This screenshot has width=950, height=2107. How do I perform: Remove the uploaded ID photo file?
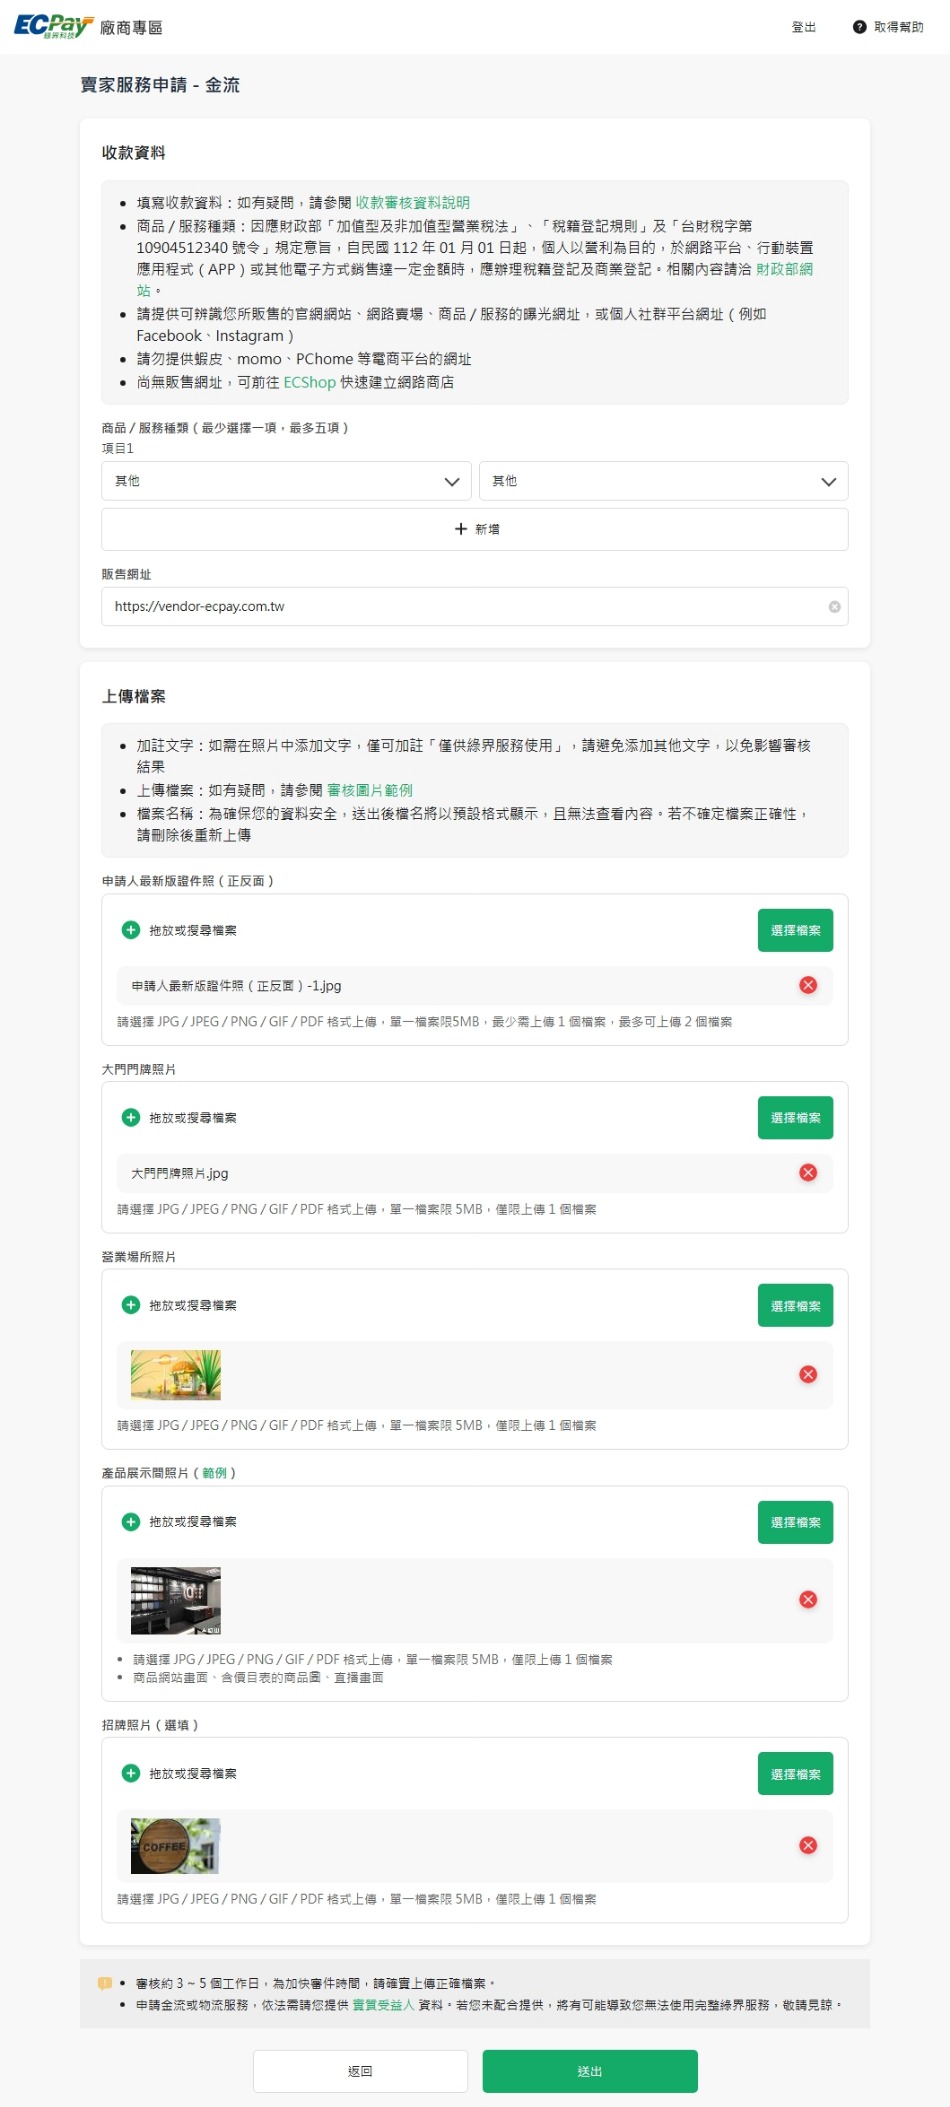808,985
